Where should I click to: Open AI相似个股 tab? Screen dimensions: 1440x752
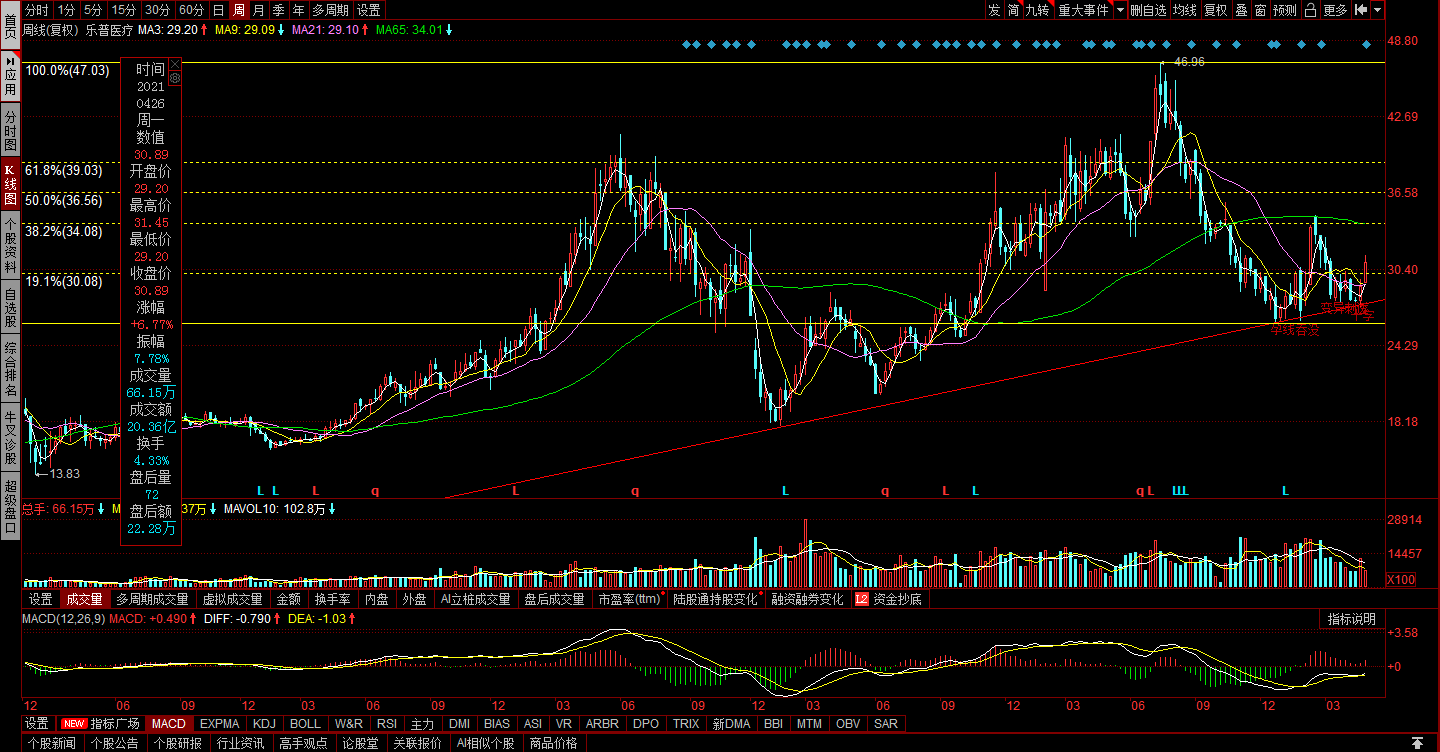point(486,743)
